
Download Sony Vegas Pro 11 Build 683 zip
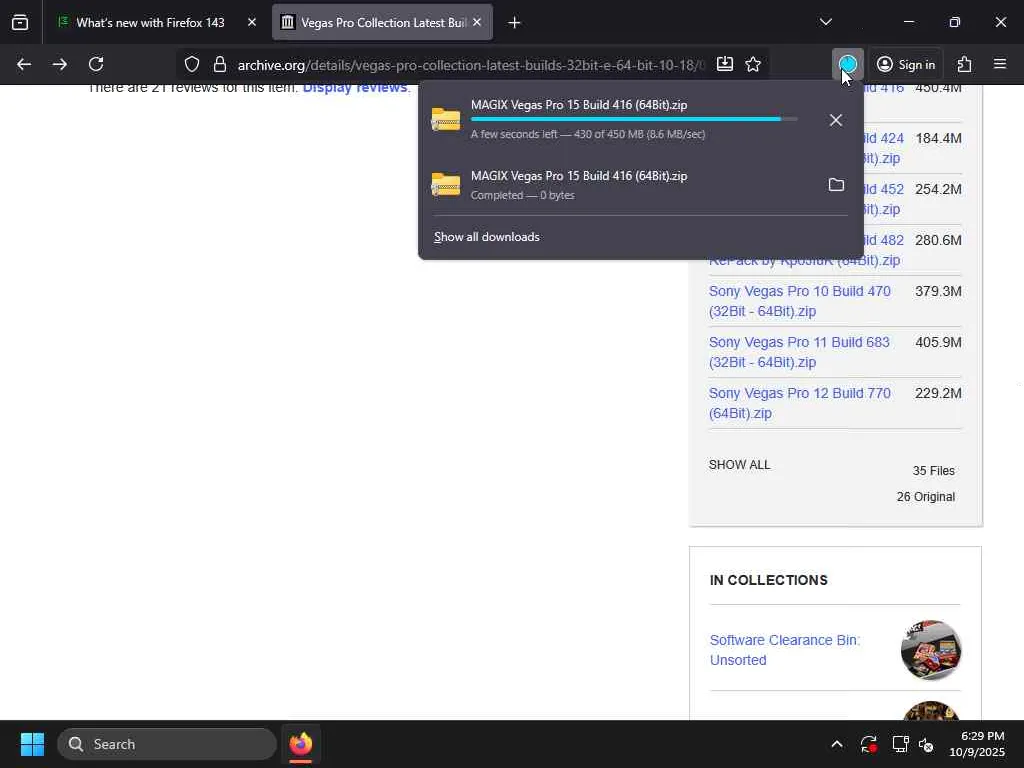[x=799, y=352]
